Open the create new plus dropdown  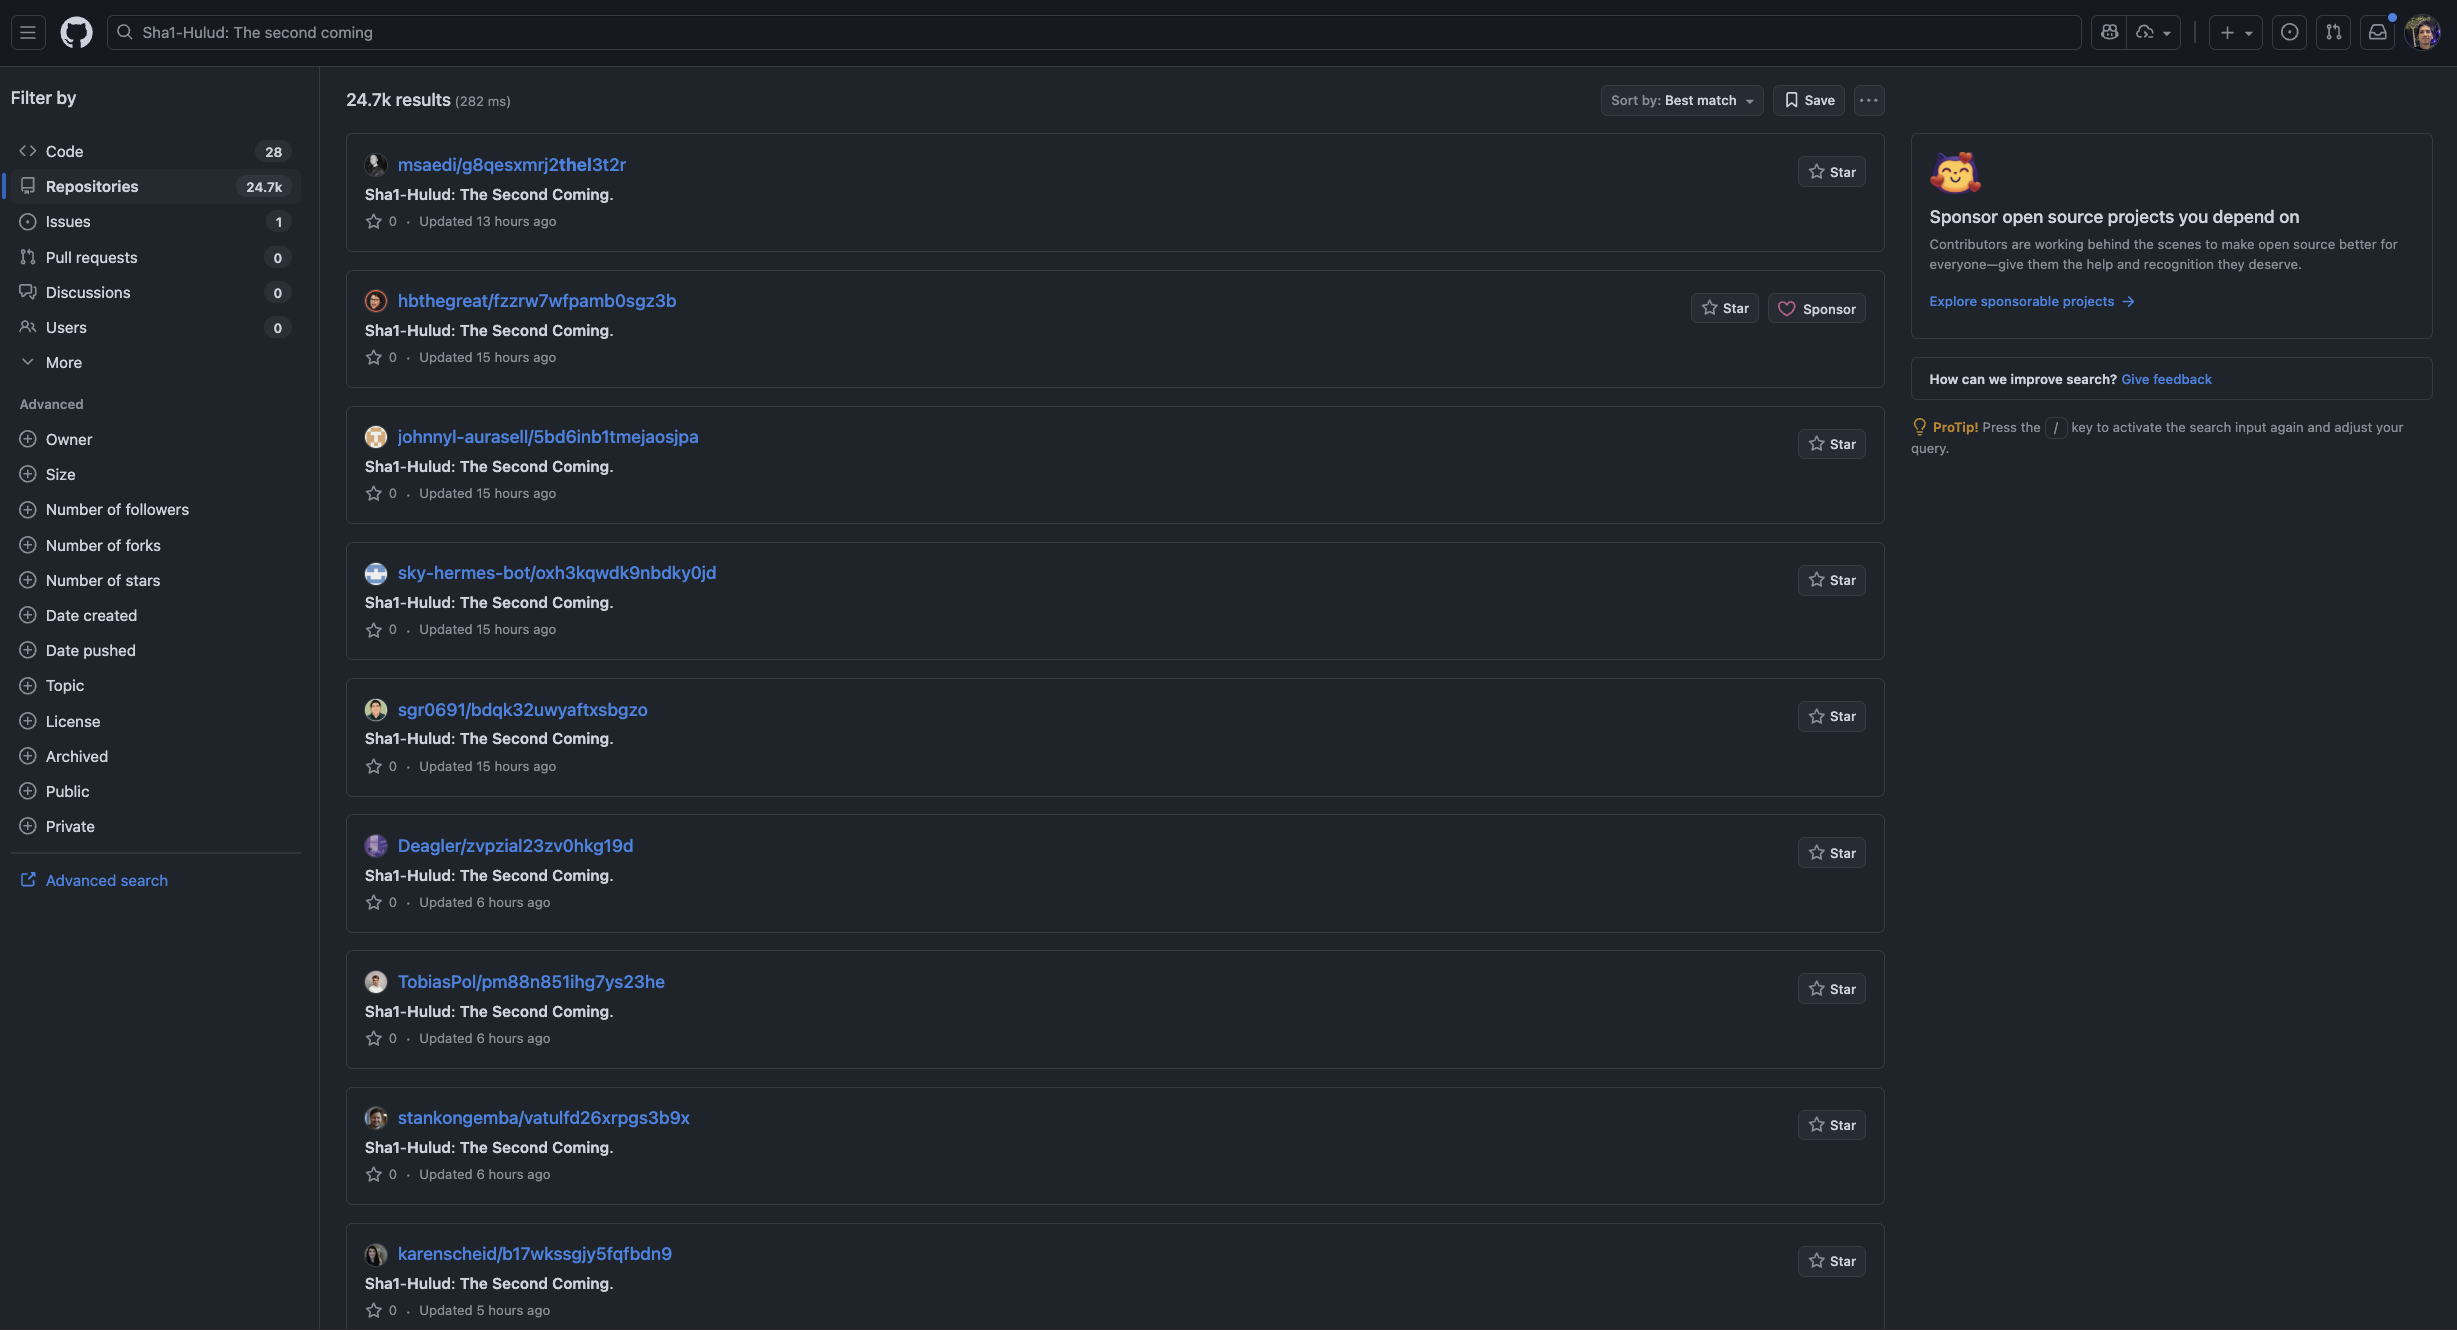[2235, 32]
